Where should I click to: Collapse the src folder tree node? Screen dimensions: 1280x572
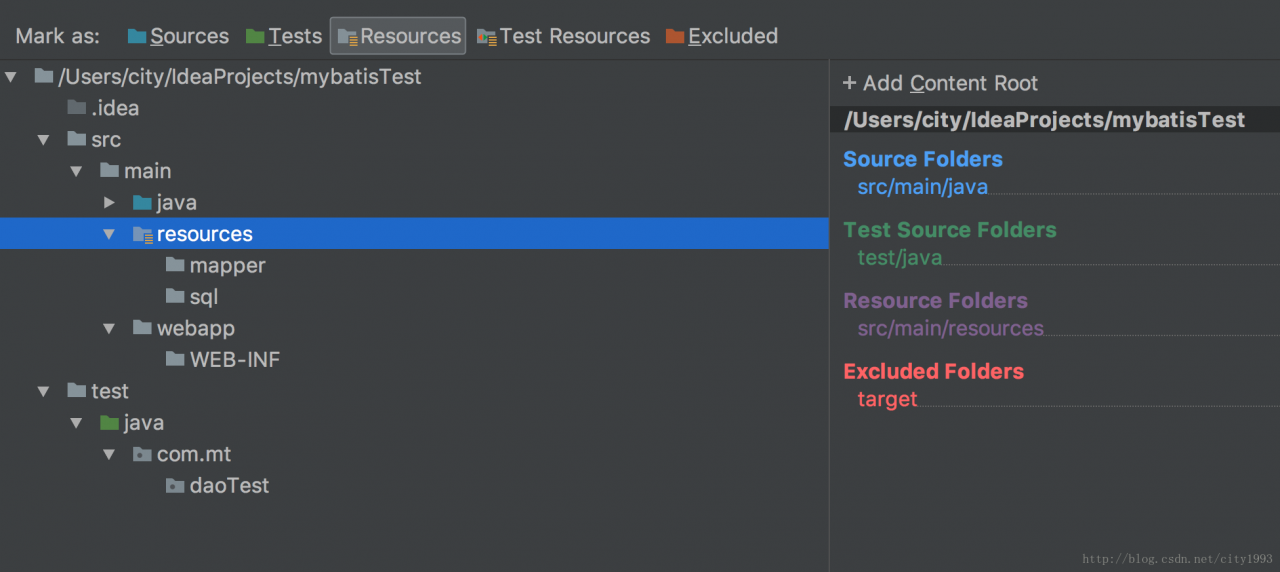(44, 140)
